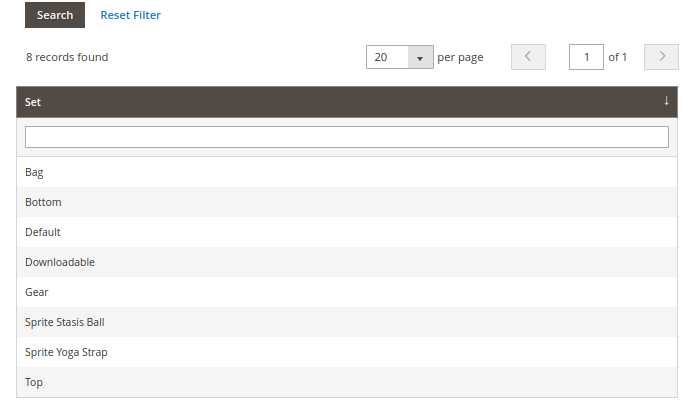This screenshot has width=689, height=400.
Task: Focus the current page number input
Action: (586, 57)
